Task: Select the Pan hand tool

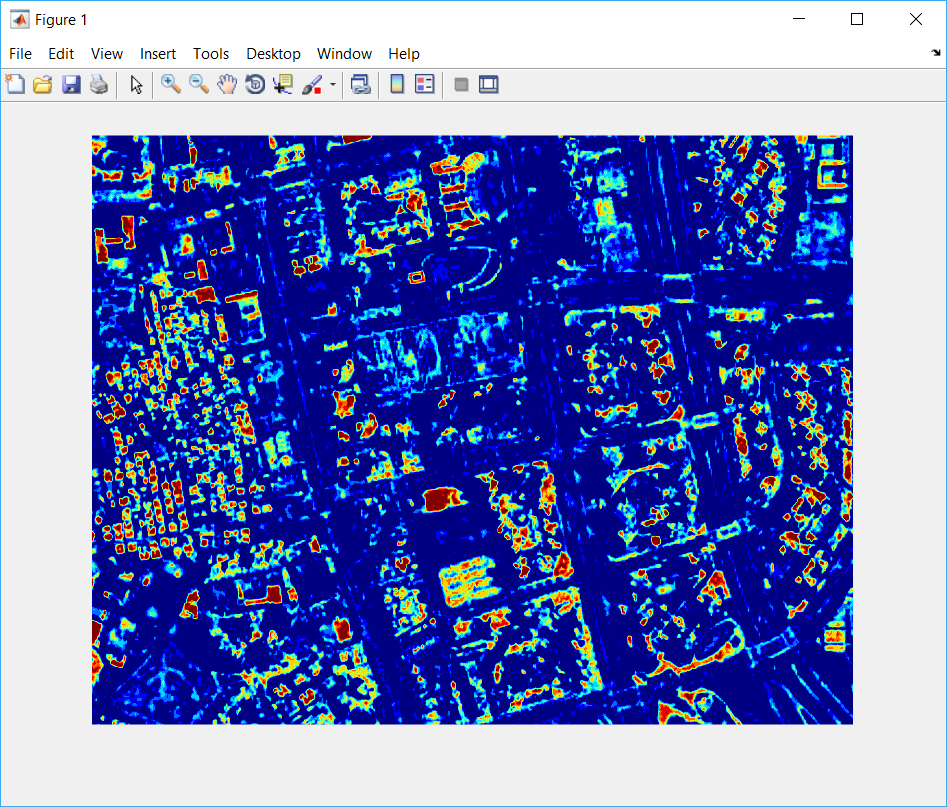Action: pyautogui.click(x=226, y=85)
